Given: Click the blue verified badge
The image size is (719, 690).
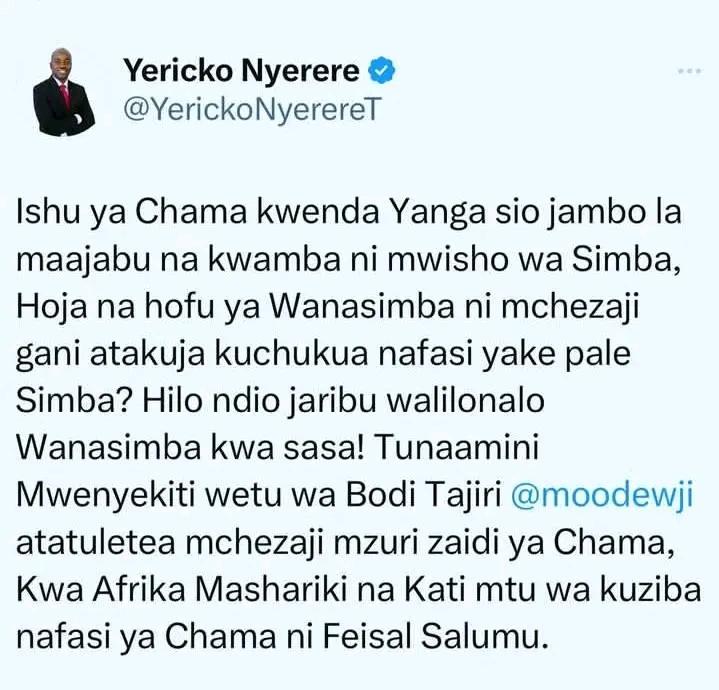Looking at the screenshot, I should pyautogui.click(x=382, y=71).
